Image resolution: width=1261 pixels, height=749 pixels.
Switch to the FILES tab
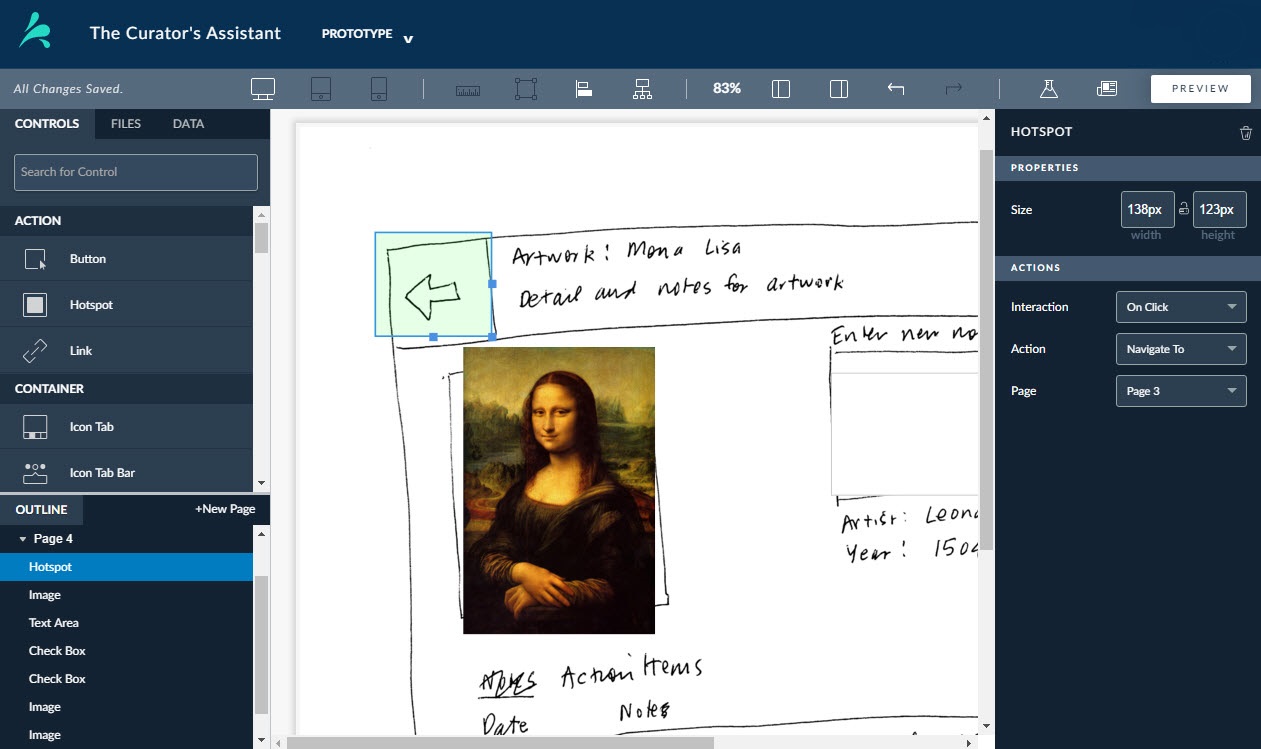[x=126, y=124]
